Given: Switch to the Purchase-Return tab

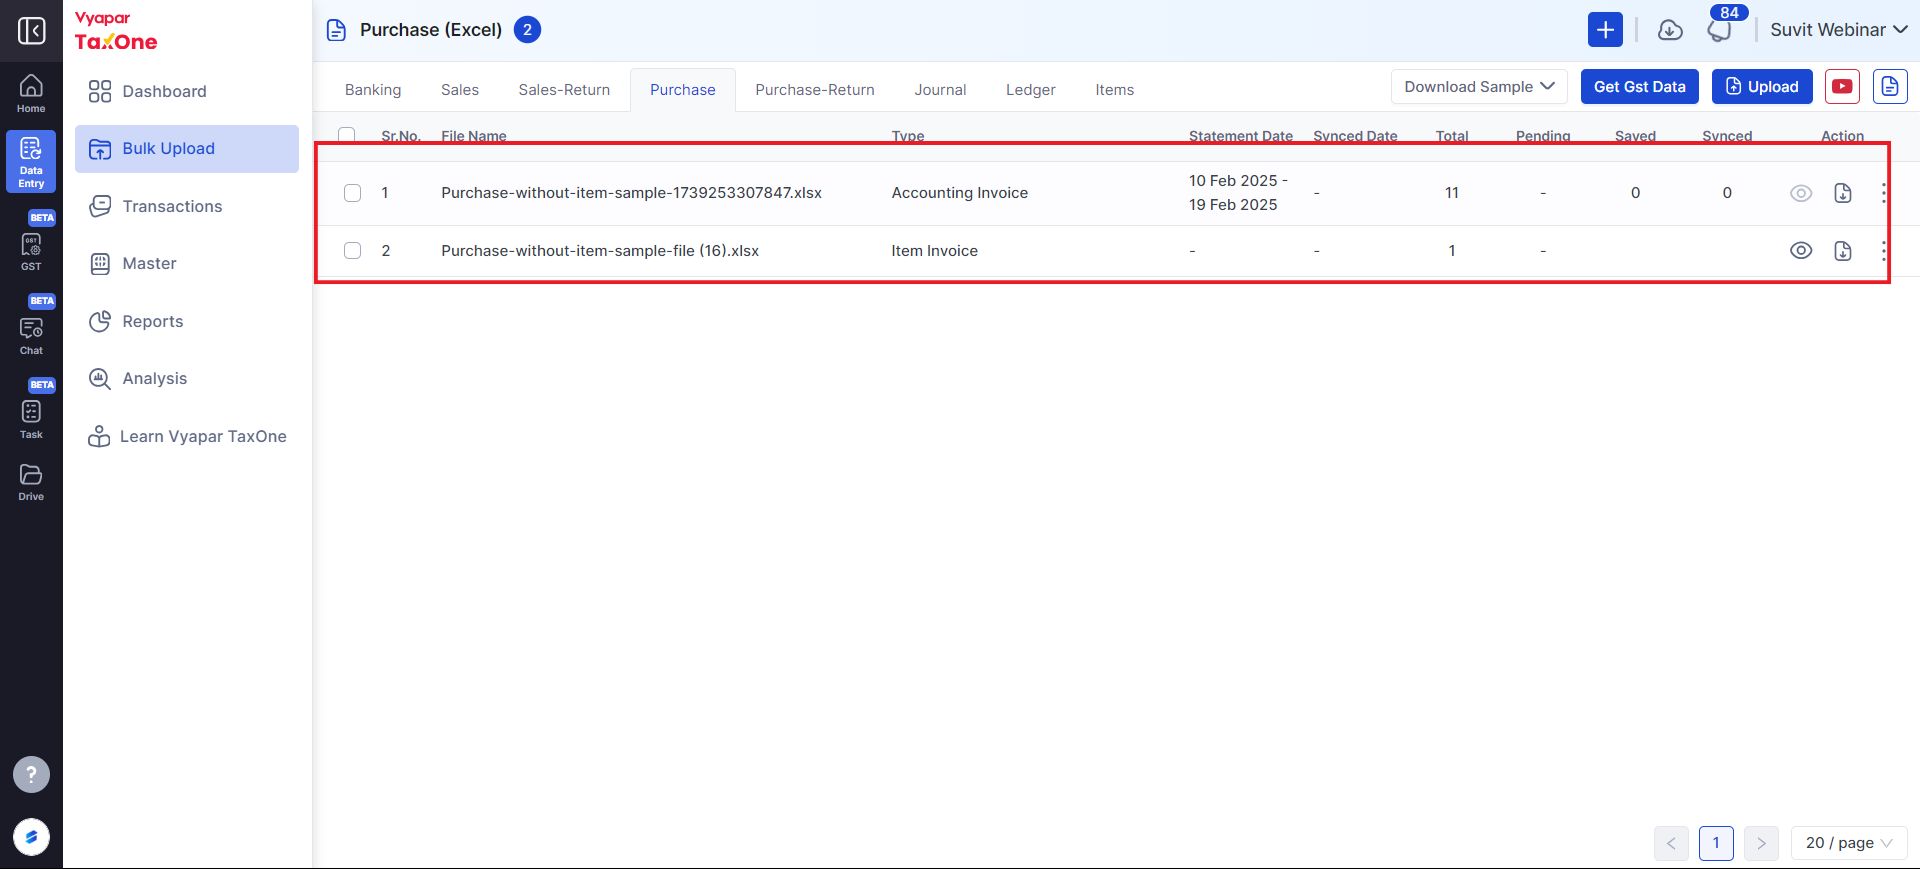Looking at the screenshot, I should (815, 90).
